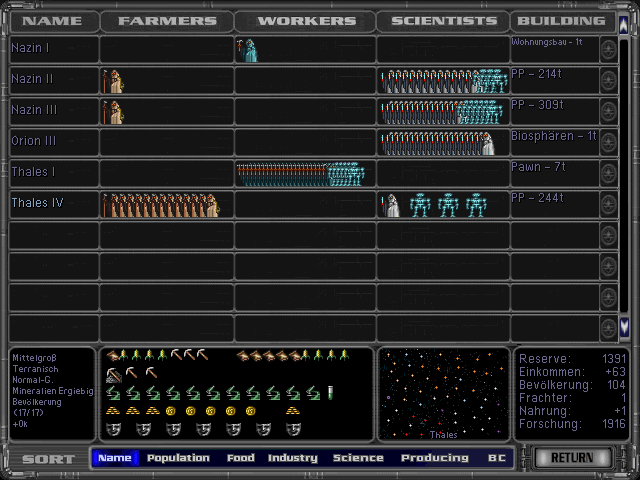Viewport: 640px width, 480px height.
Task: Sort colonies by Industry
Action: coord(293,458)
